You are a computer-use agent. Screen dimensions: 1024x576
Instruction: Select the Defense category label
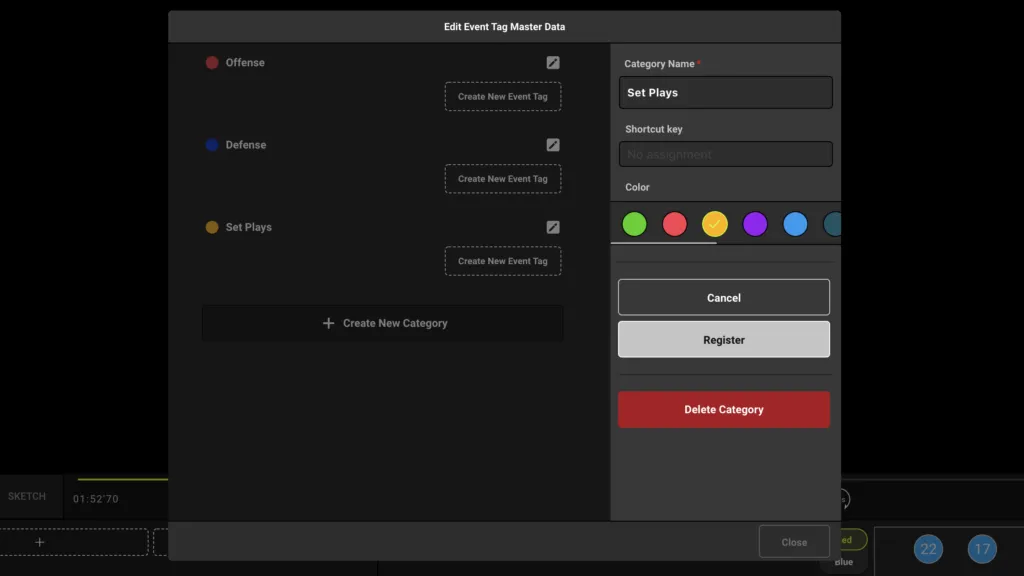click(246, 145)
